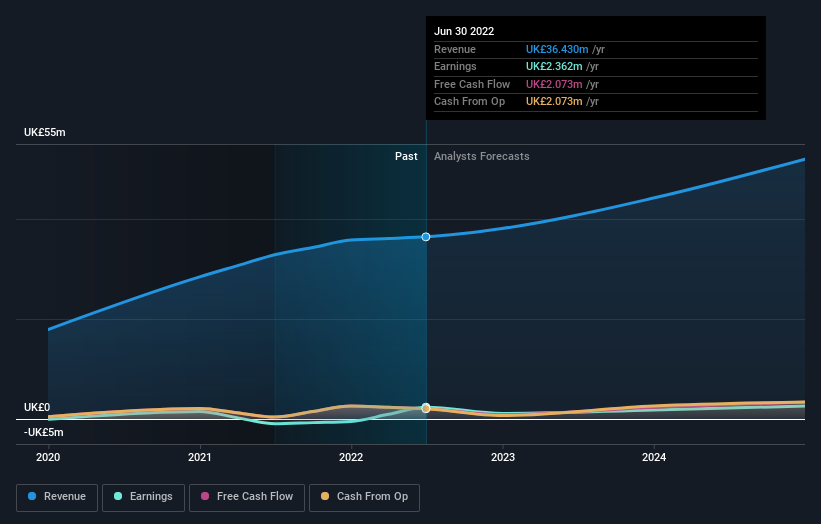Click the Past label on chart
Viewport: 821px width, 524px height.
pyautogui.click(x=406, y=157)
